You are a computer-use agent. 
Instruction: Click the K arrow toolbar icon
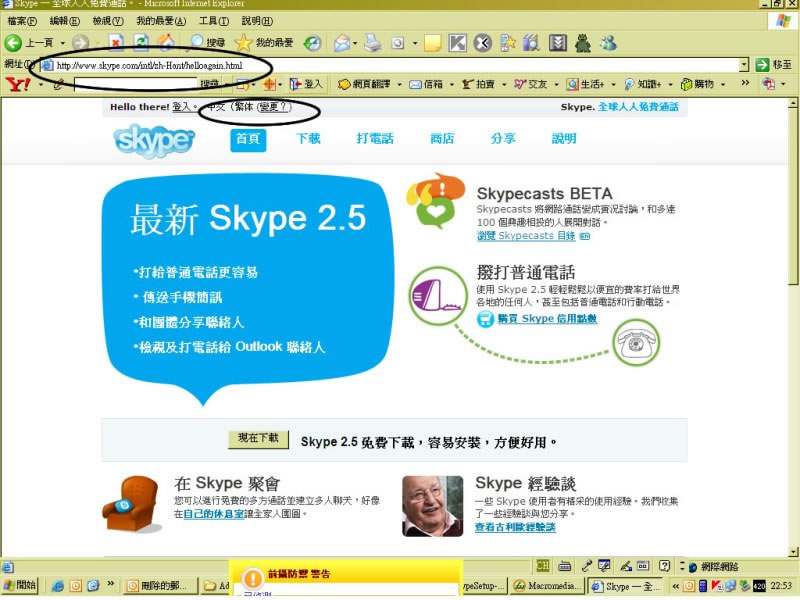pos(457,43)
